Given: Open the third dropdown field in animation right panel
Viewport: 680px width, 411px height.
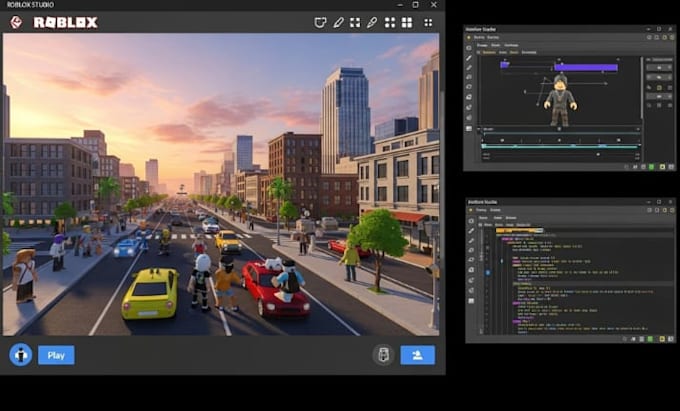Looking at the screenshot, I should click(x=659, y=97).
